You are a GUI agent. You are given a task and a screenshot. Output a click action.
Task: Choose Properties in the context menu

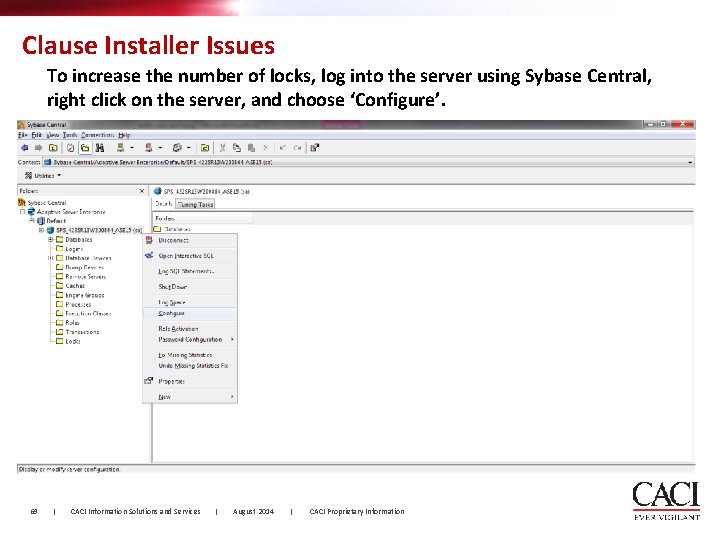(x=190, y=381)
